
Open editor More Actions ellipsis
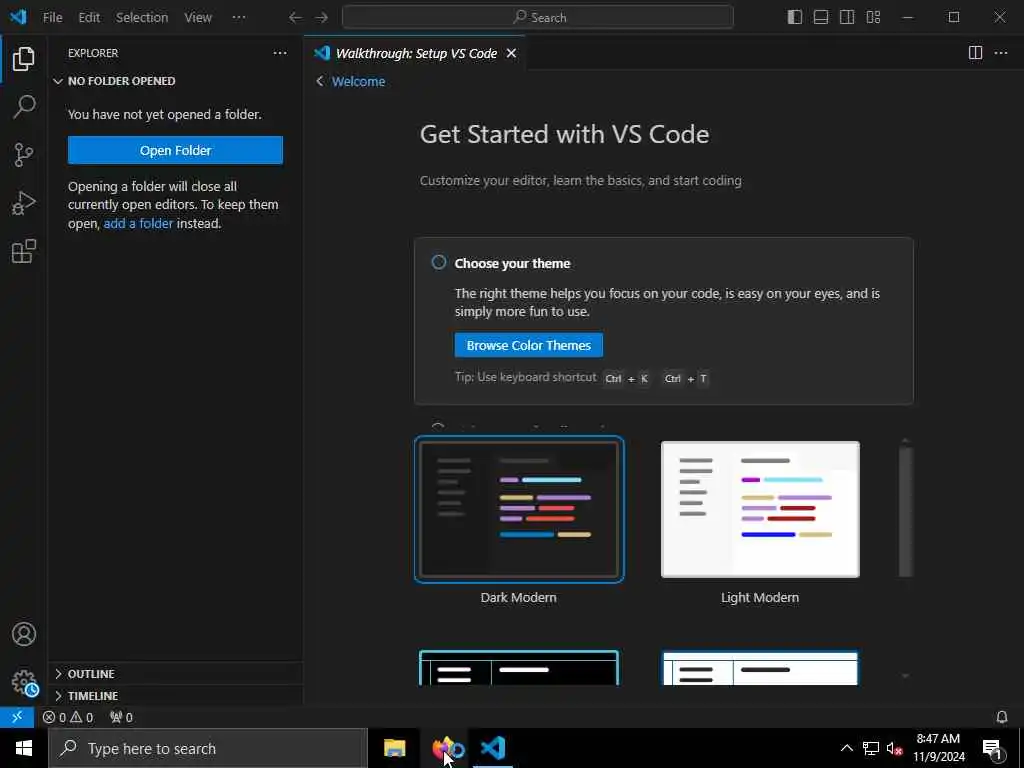[x=1000, y=53]
